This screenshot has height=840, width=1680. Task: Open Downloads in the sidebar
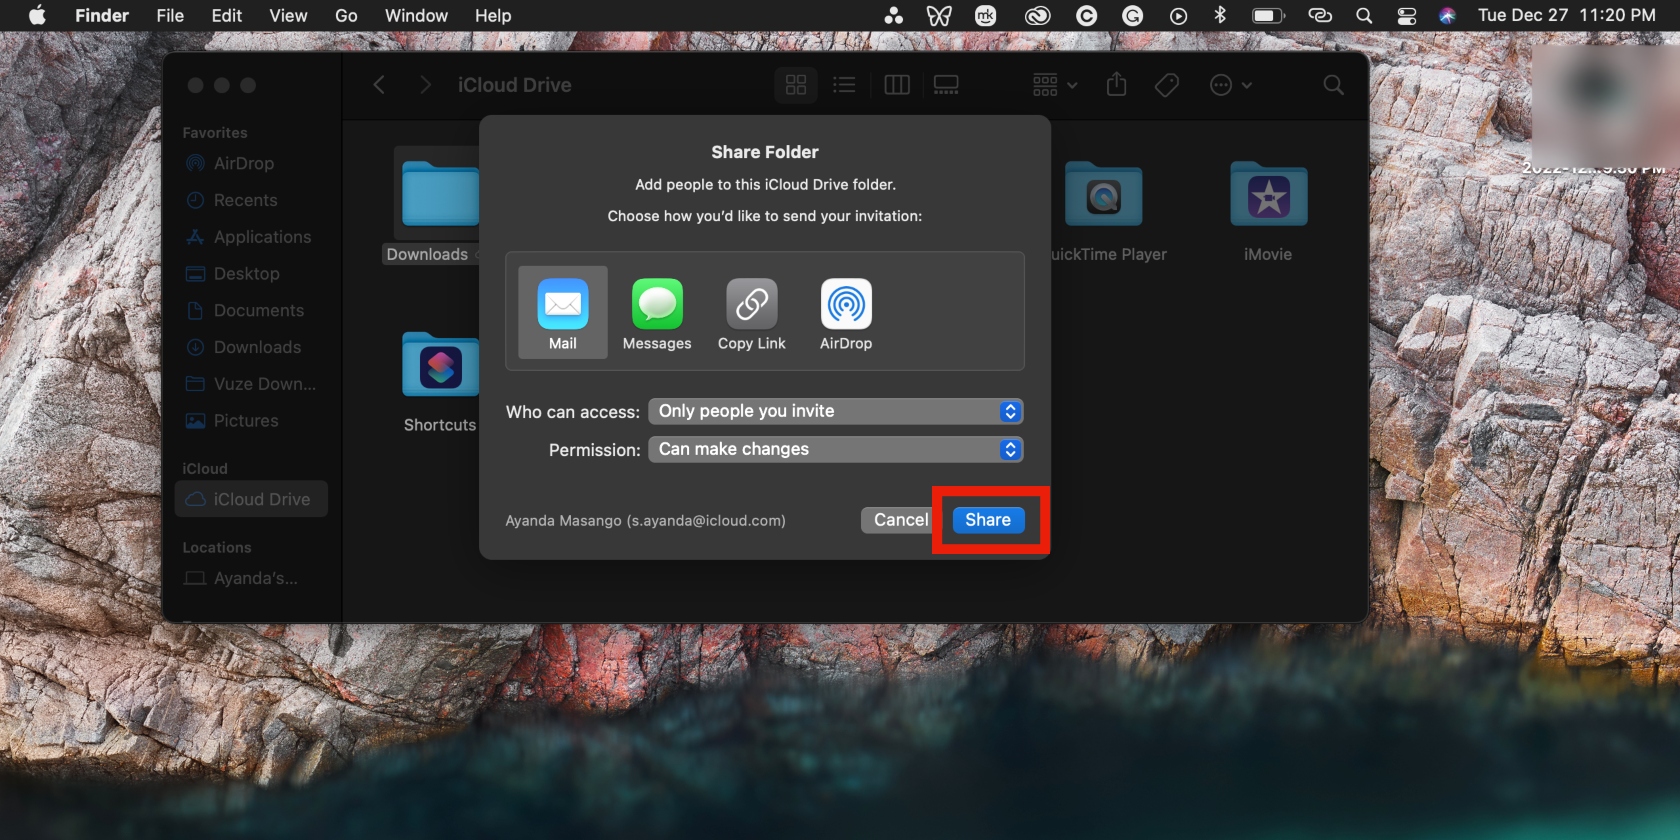click(244, 347)
